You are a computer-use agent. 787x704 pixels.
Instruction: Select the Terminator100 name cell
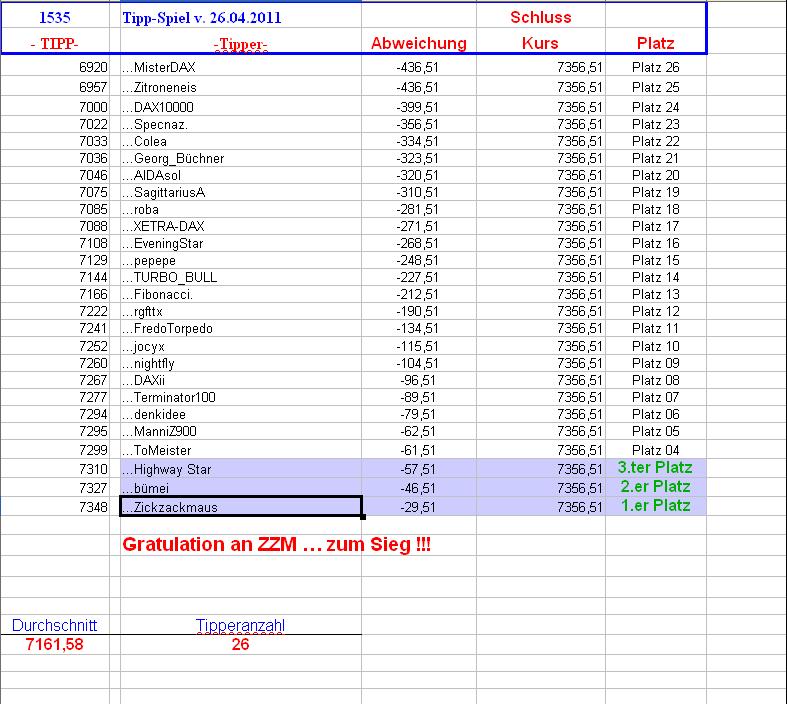pos(240,397)
